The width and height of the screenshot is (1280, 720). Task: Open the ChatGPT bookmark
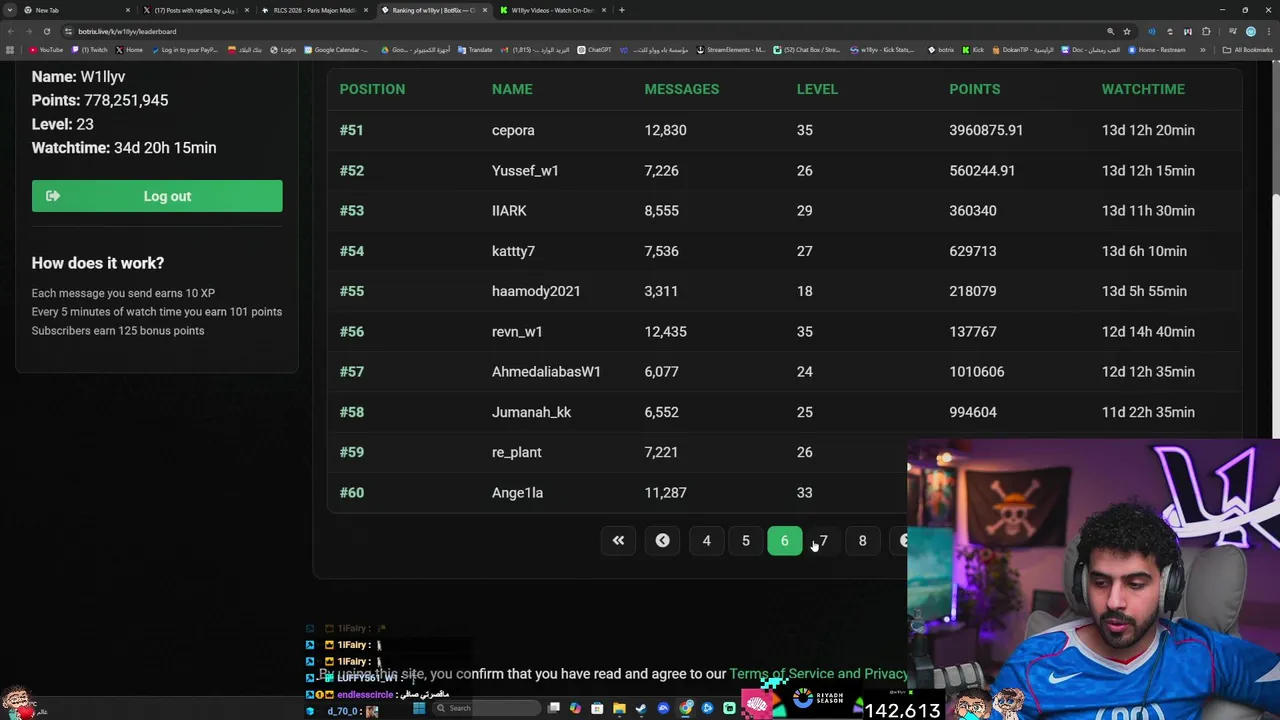594,50
